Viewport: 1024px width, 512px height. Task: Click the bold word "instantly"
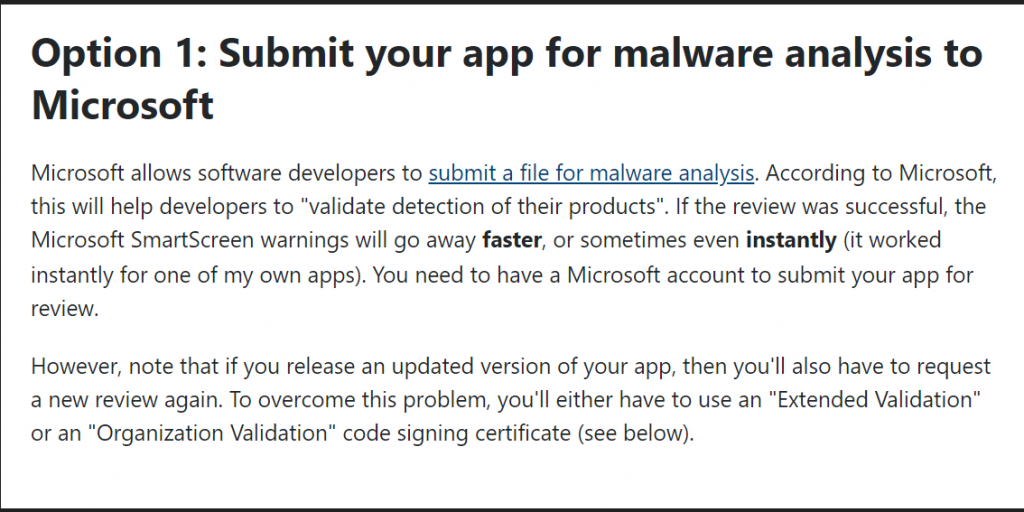[x=791, y=241]
